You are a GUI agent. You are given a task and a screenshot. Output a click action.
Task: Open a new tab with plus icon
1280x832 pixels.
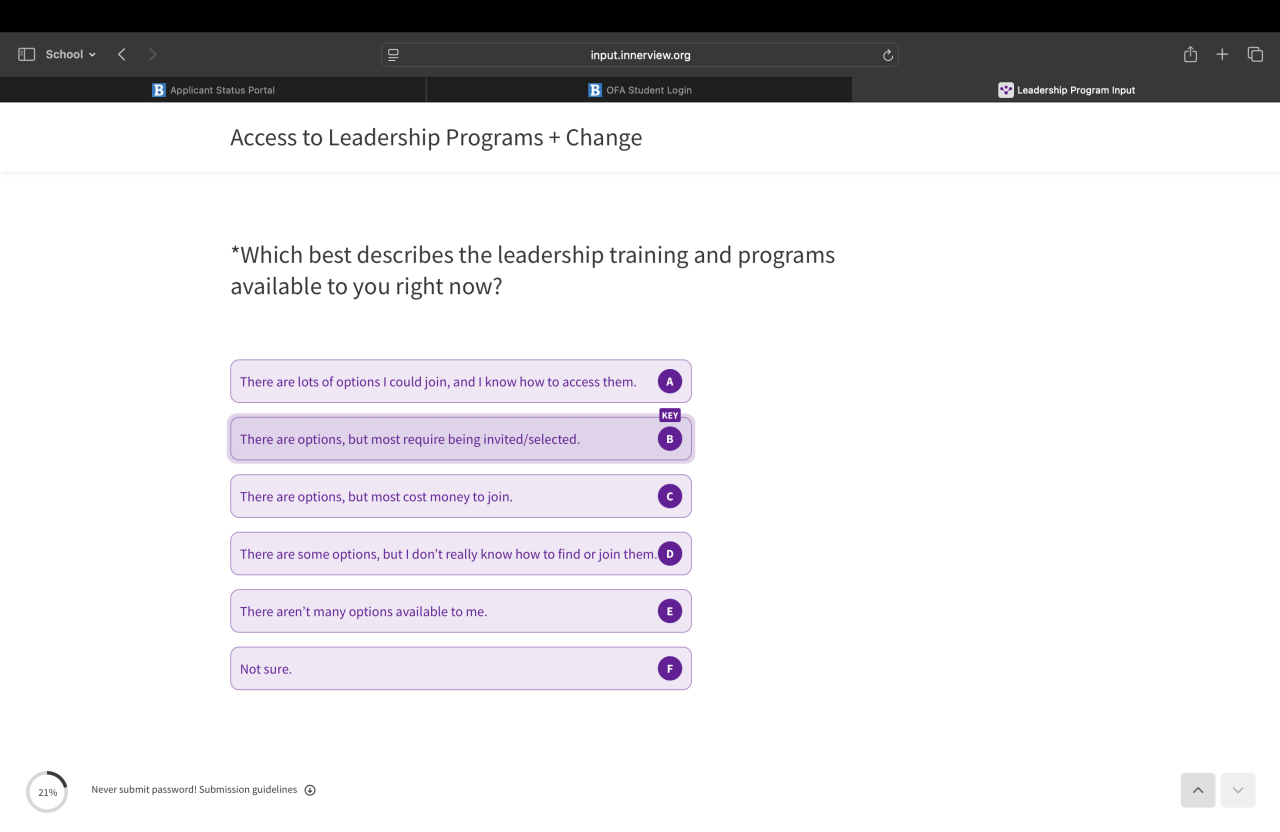[x=1222, y=55]
